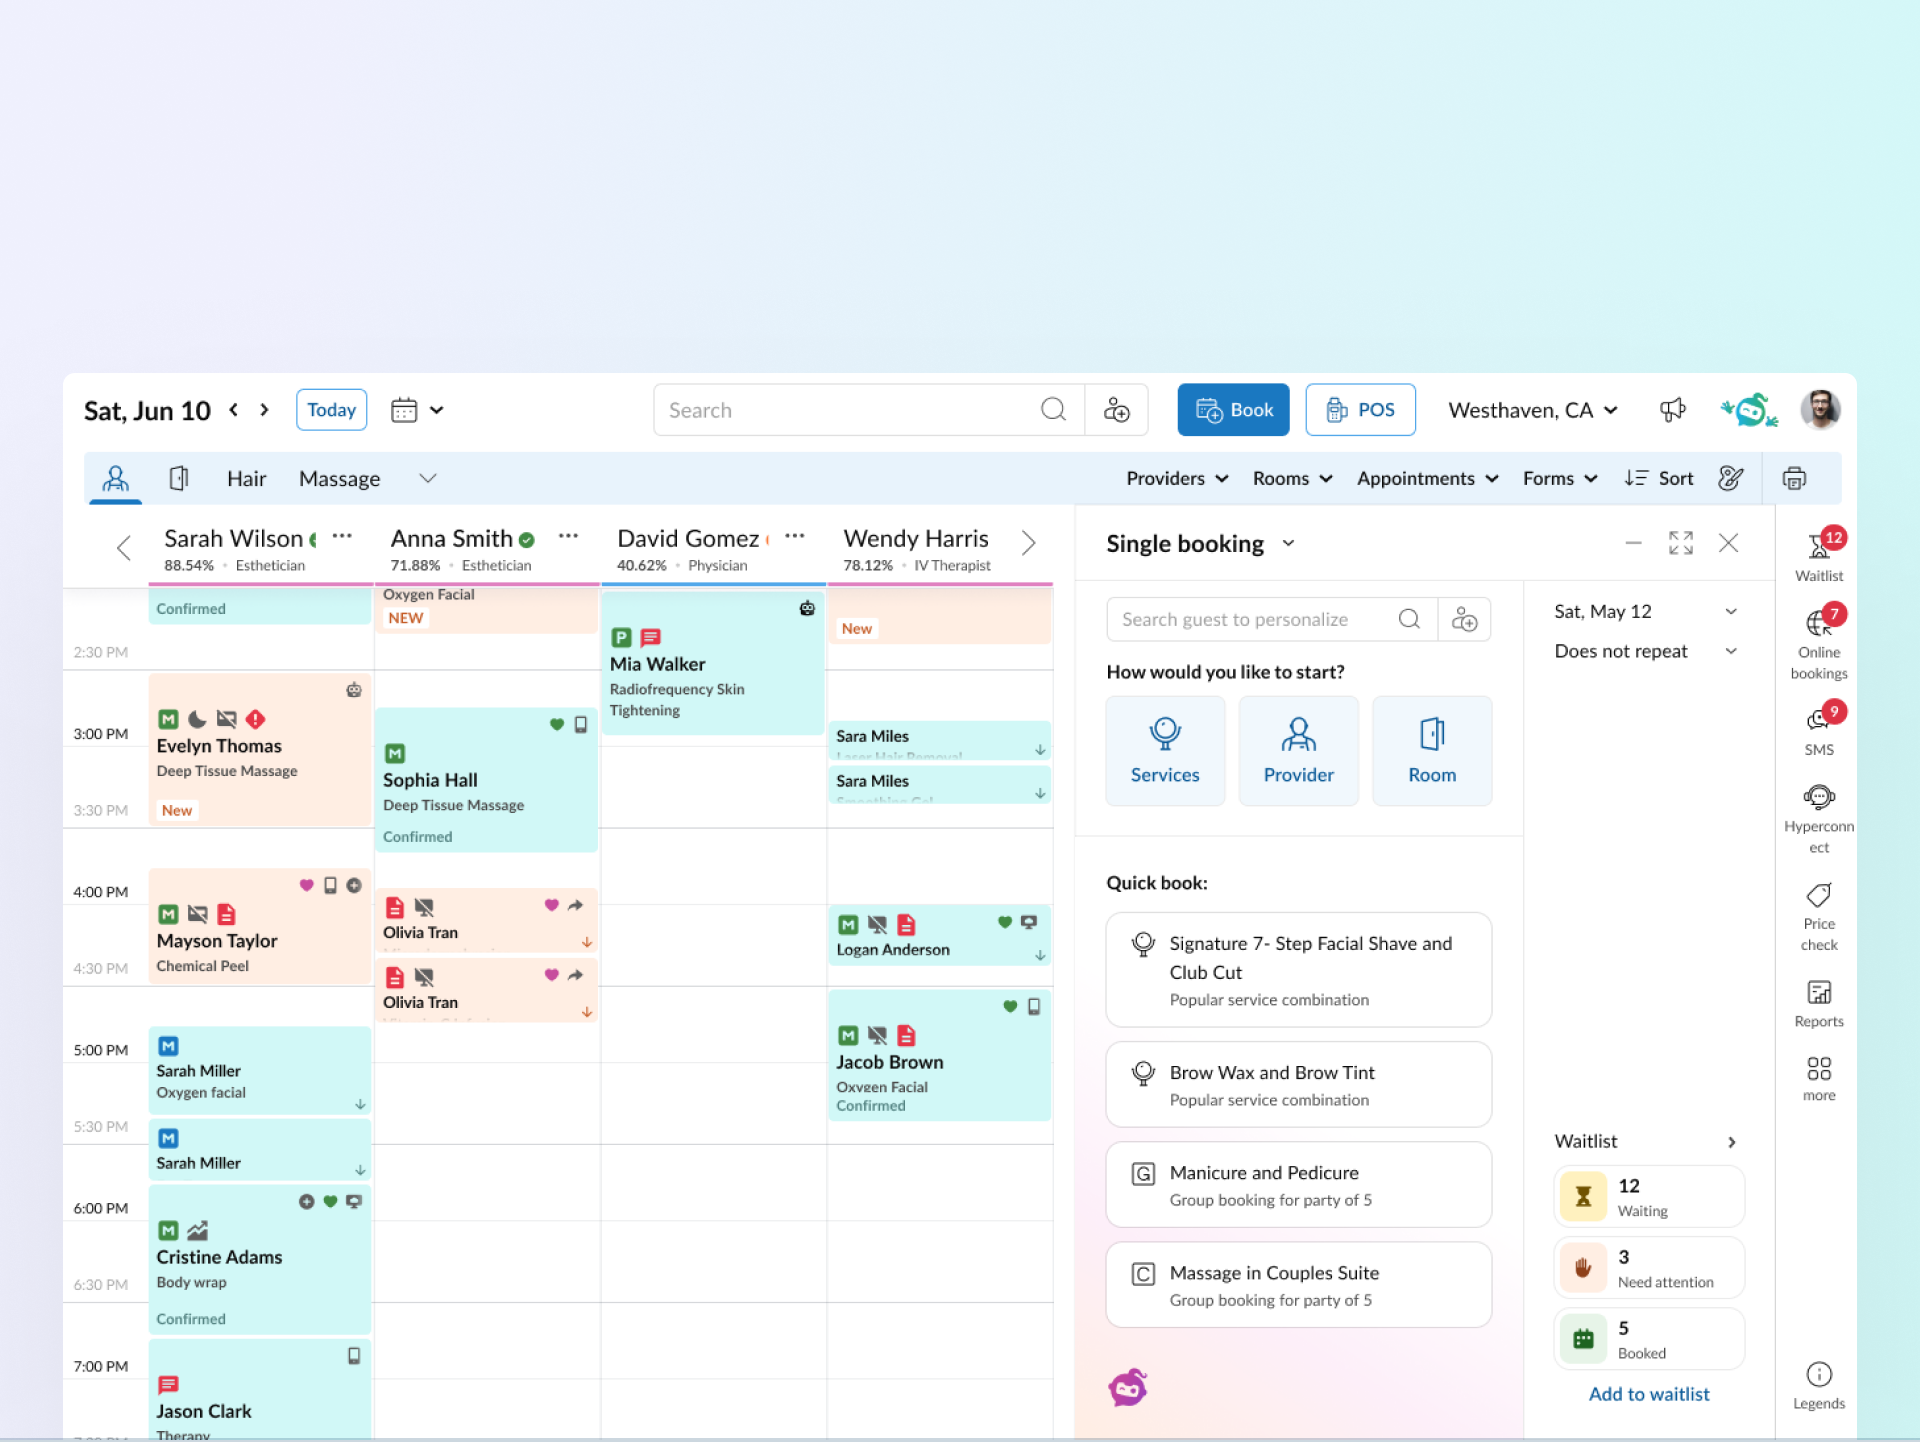
Task: Open the calendar date picker dropdown
Action: coord(417,410)
